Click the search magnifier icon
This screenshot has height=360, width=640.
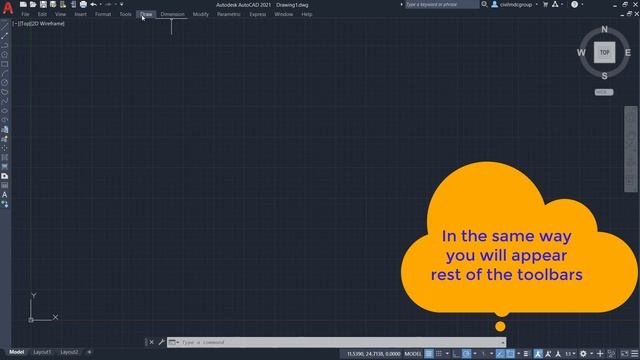[484, 4]
